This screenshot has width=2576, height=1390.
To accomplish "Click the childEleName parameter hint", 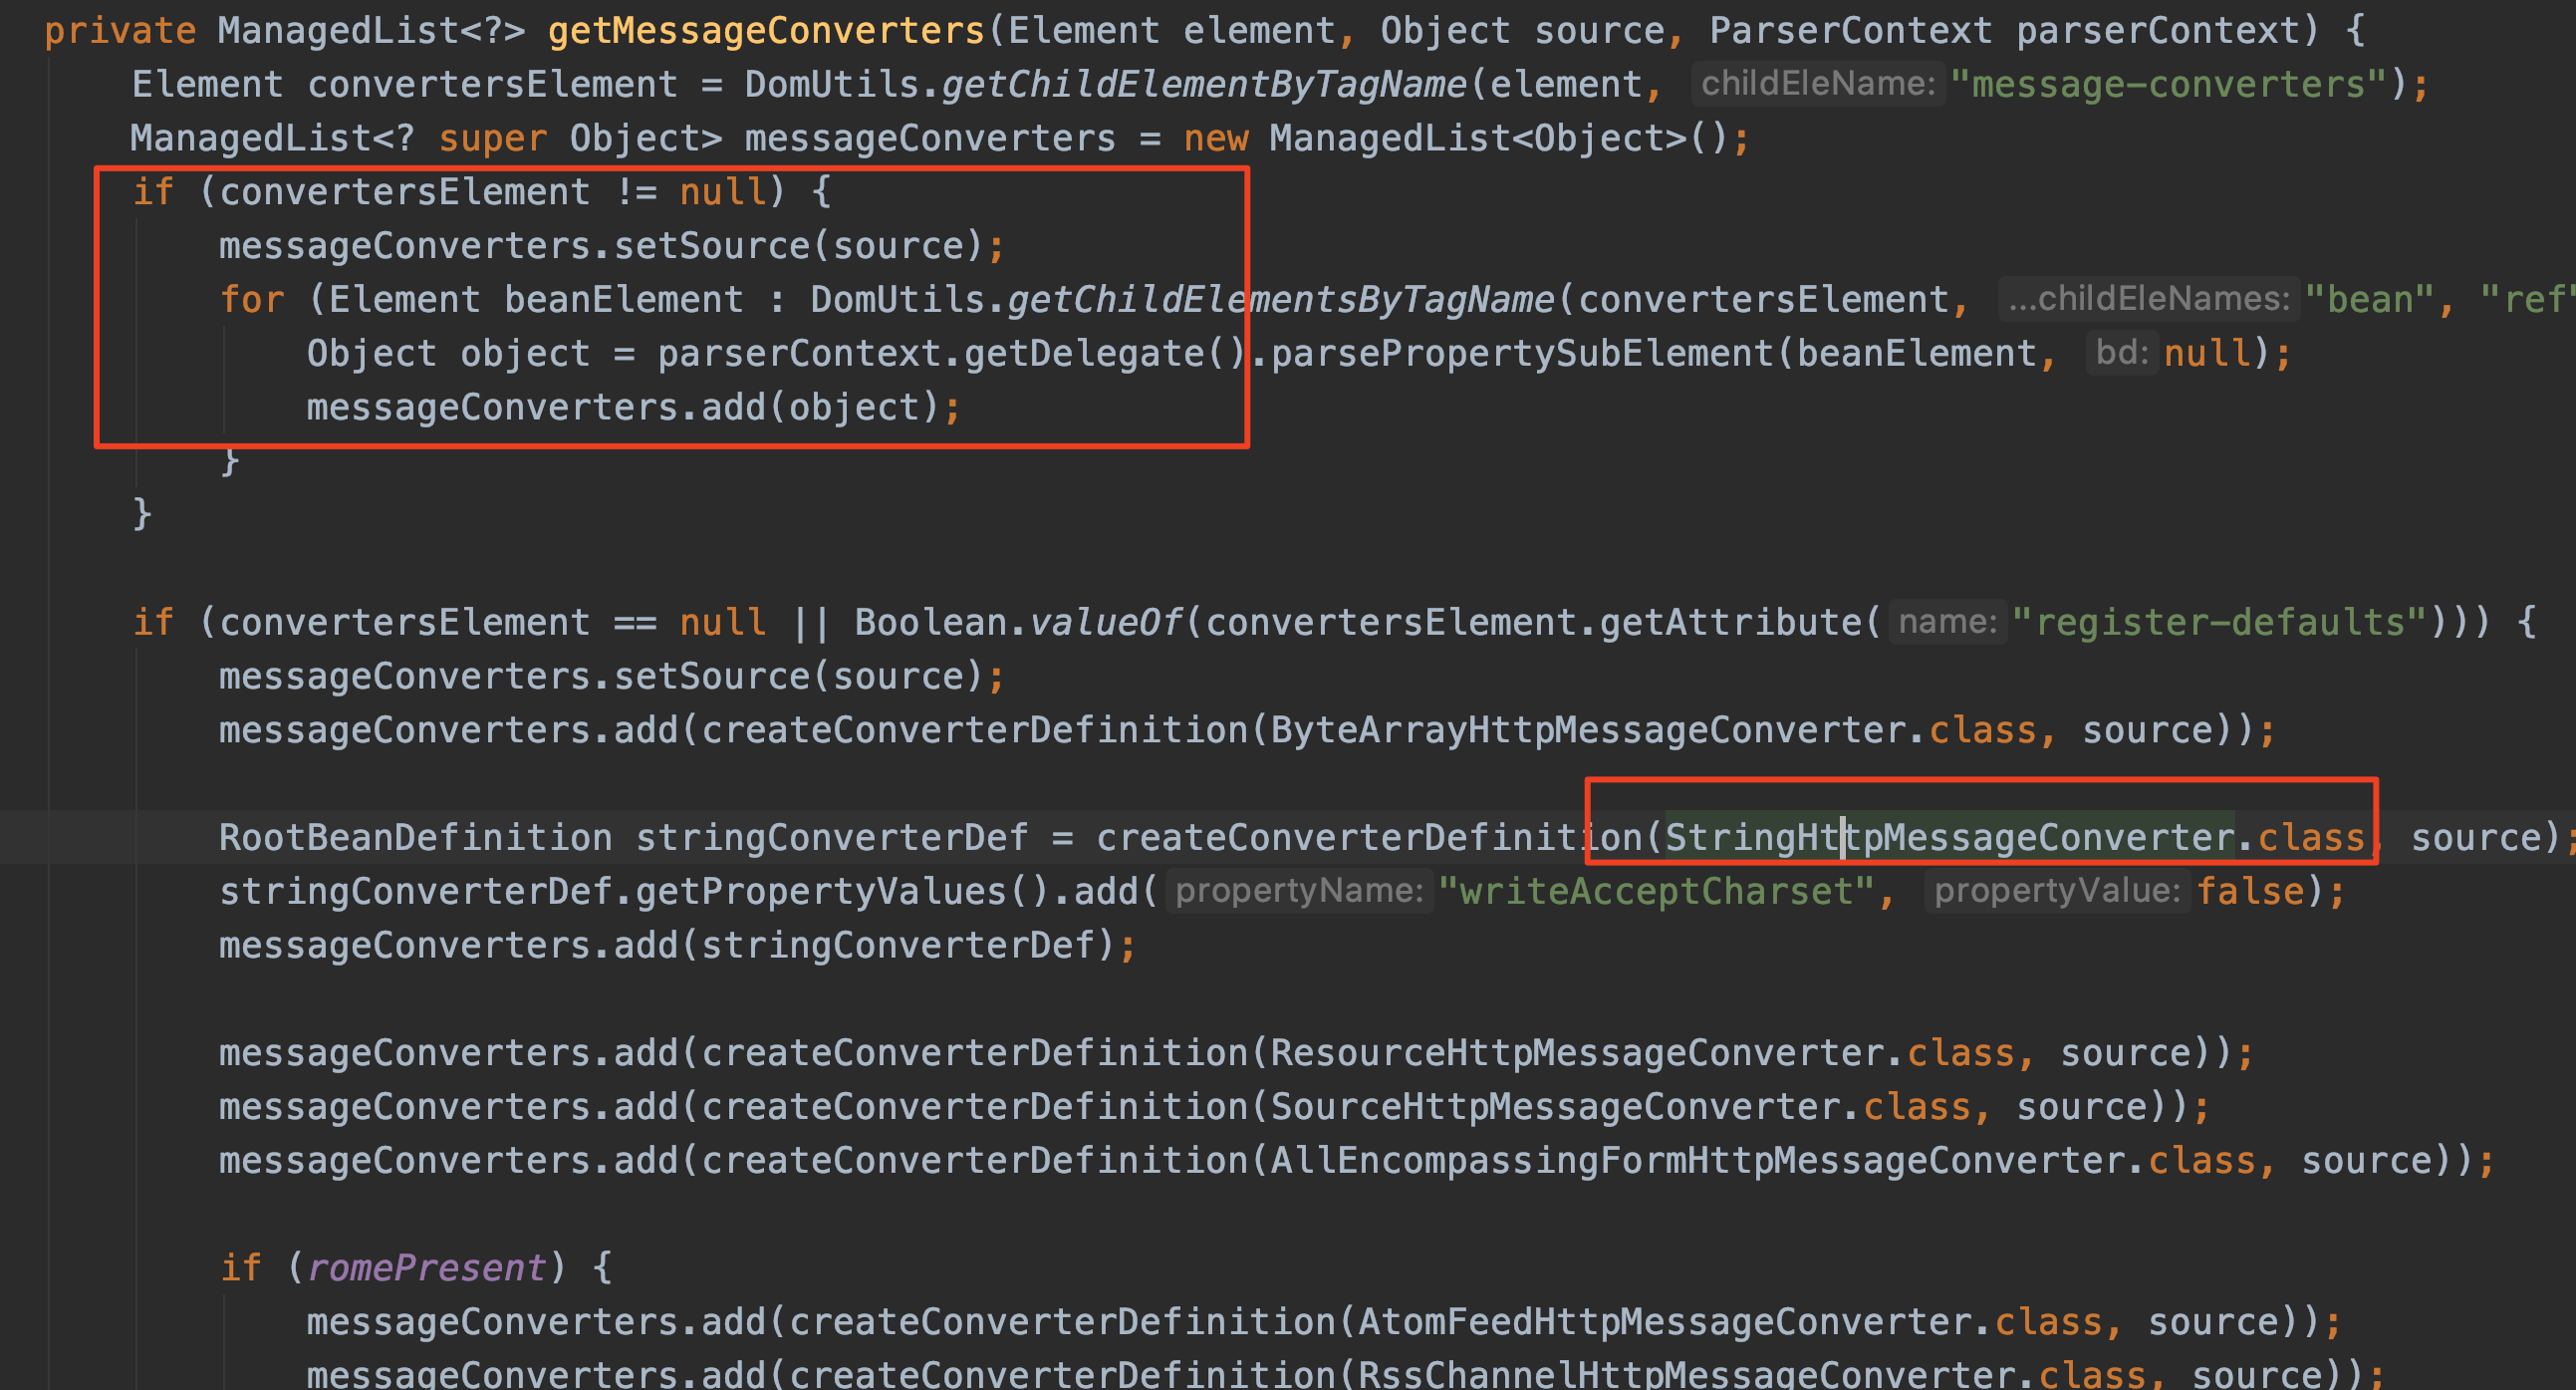I will click(x=1818, y=84).
